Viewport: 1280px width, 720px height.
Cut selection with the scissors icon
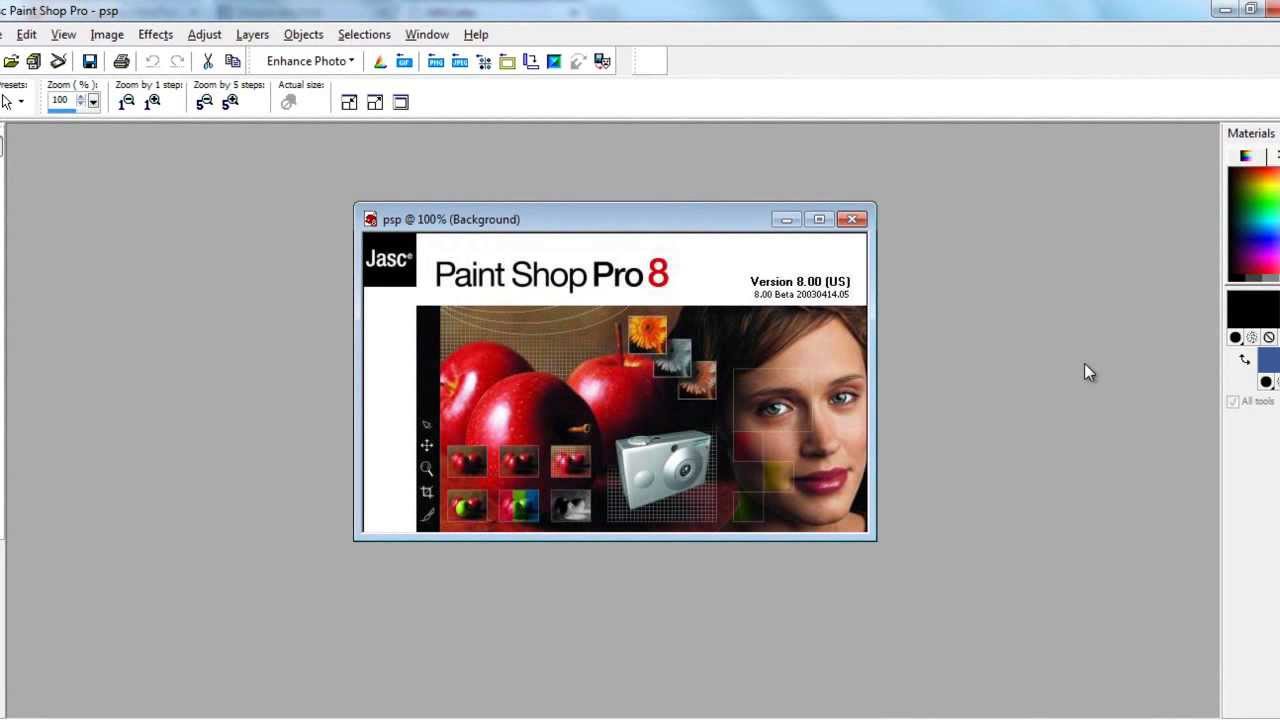point(208,62)
